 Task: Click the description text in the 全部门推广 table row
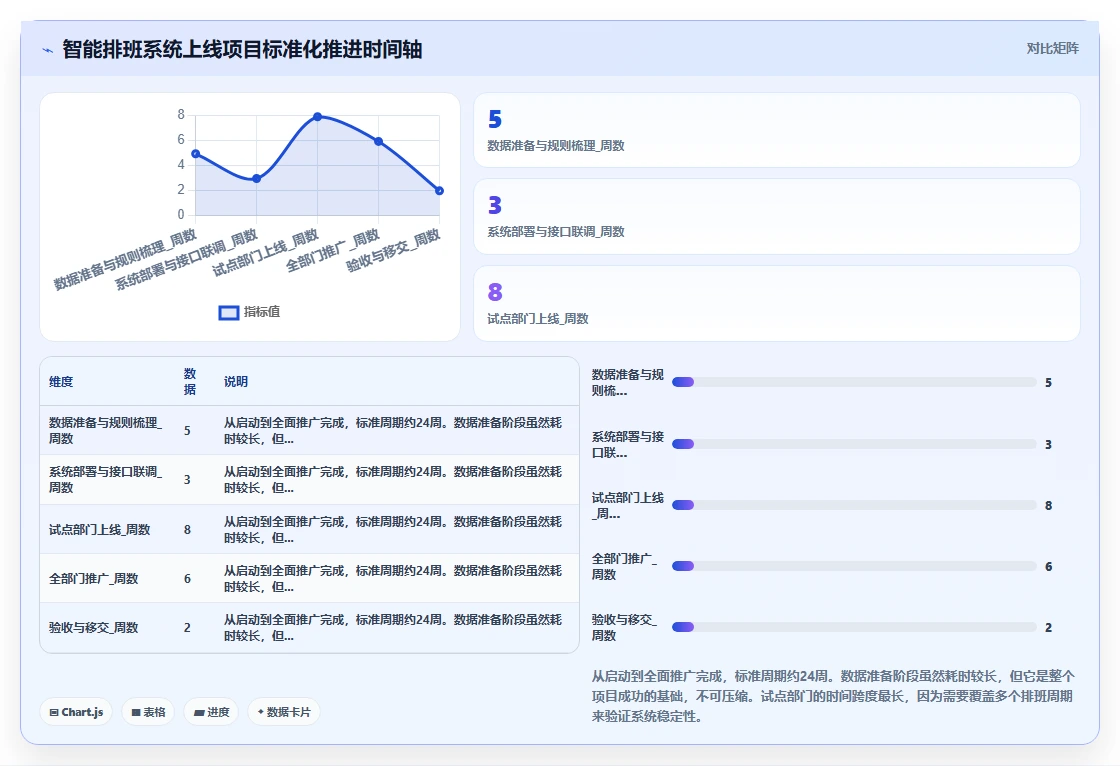point(393,579)
